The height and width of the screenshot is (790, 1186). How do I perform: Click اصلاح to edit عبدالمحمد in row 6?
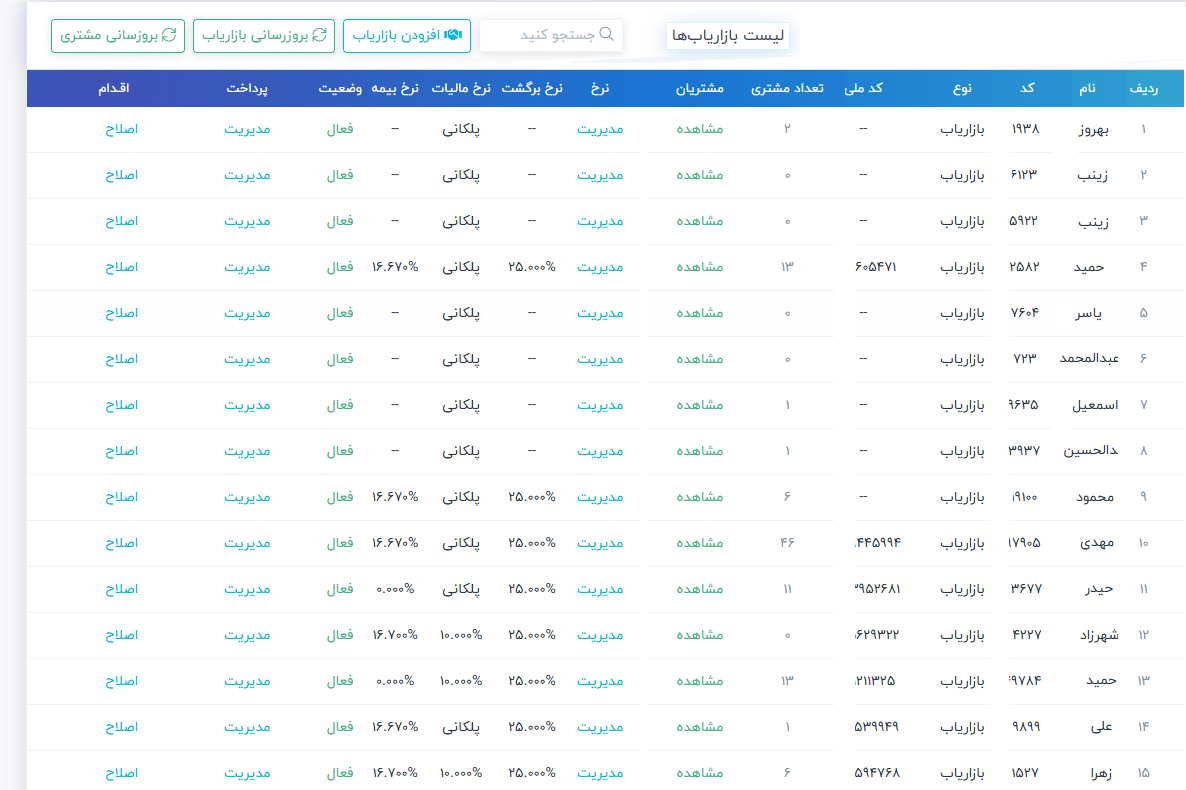[121, 359]
